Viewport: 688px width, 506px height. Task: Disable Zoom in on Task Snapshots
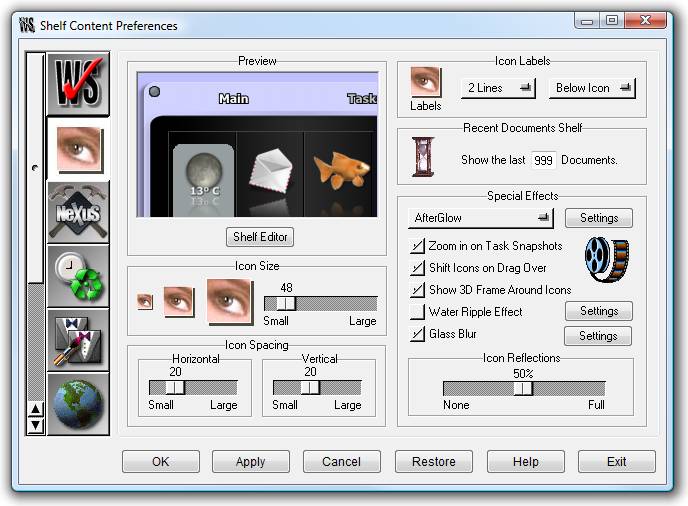[418, 246]
